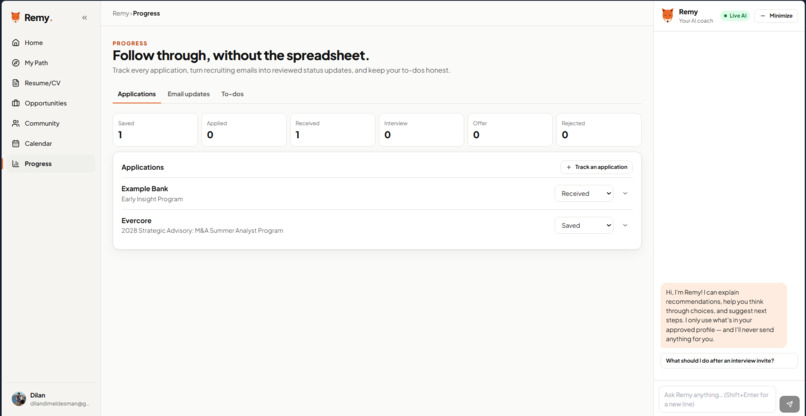Open Example Bank status dropdown
Screen dimensions: 806x416
point(583,193)
